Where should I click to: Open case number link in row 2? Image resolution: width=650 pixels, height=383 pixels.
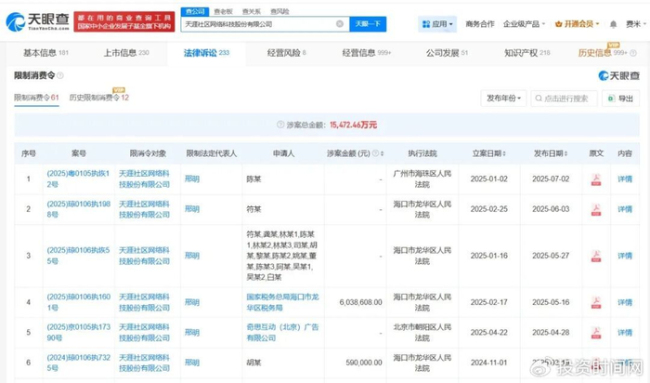point(78,209)
